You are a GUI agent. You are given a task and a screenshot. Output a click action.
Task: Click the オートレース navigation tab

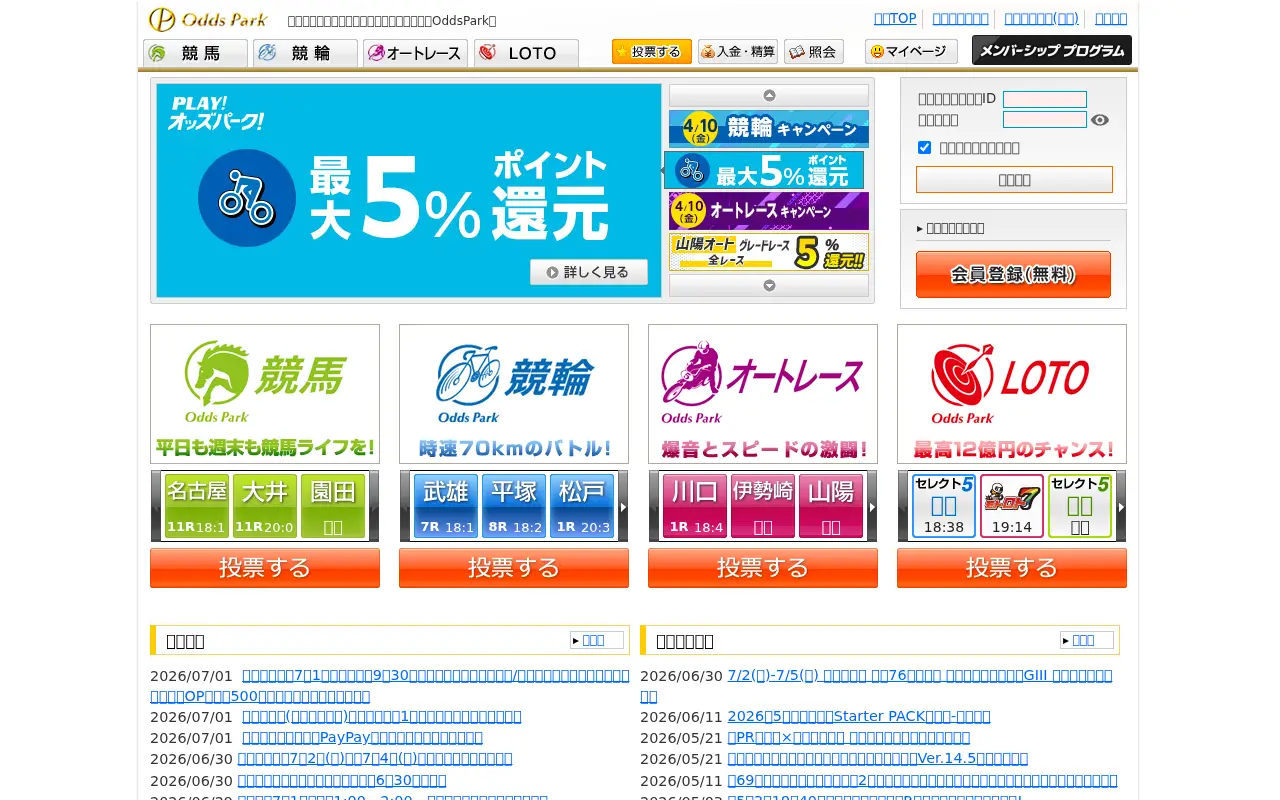point(415,53)
